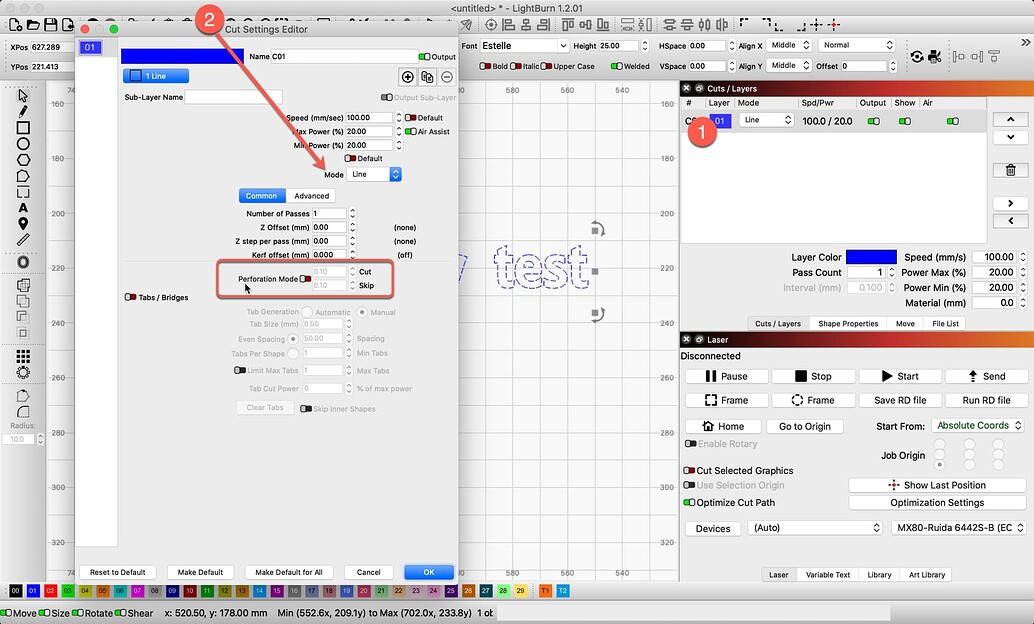
Task: Pick the Ellipse drawing tool
Action: pos(22,145)
